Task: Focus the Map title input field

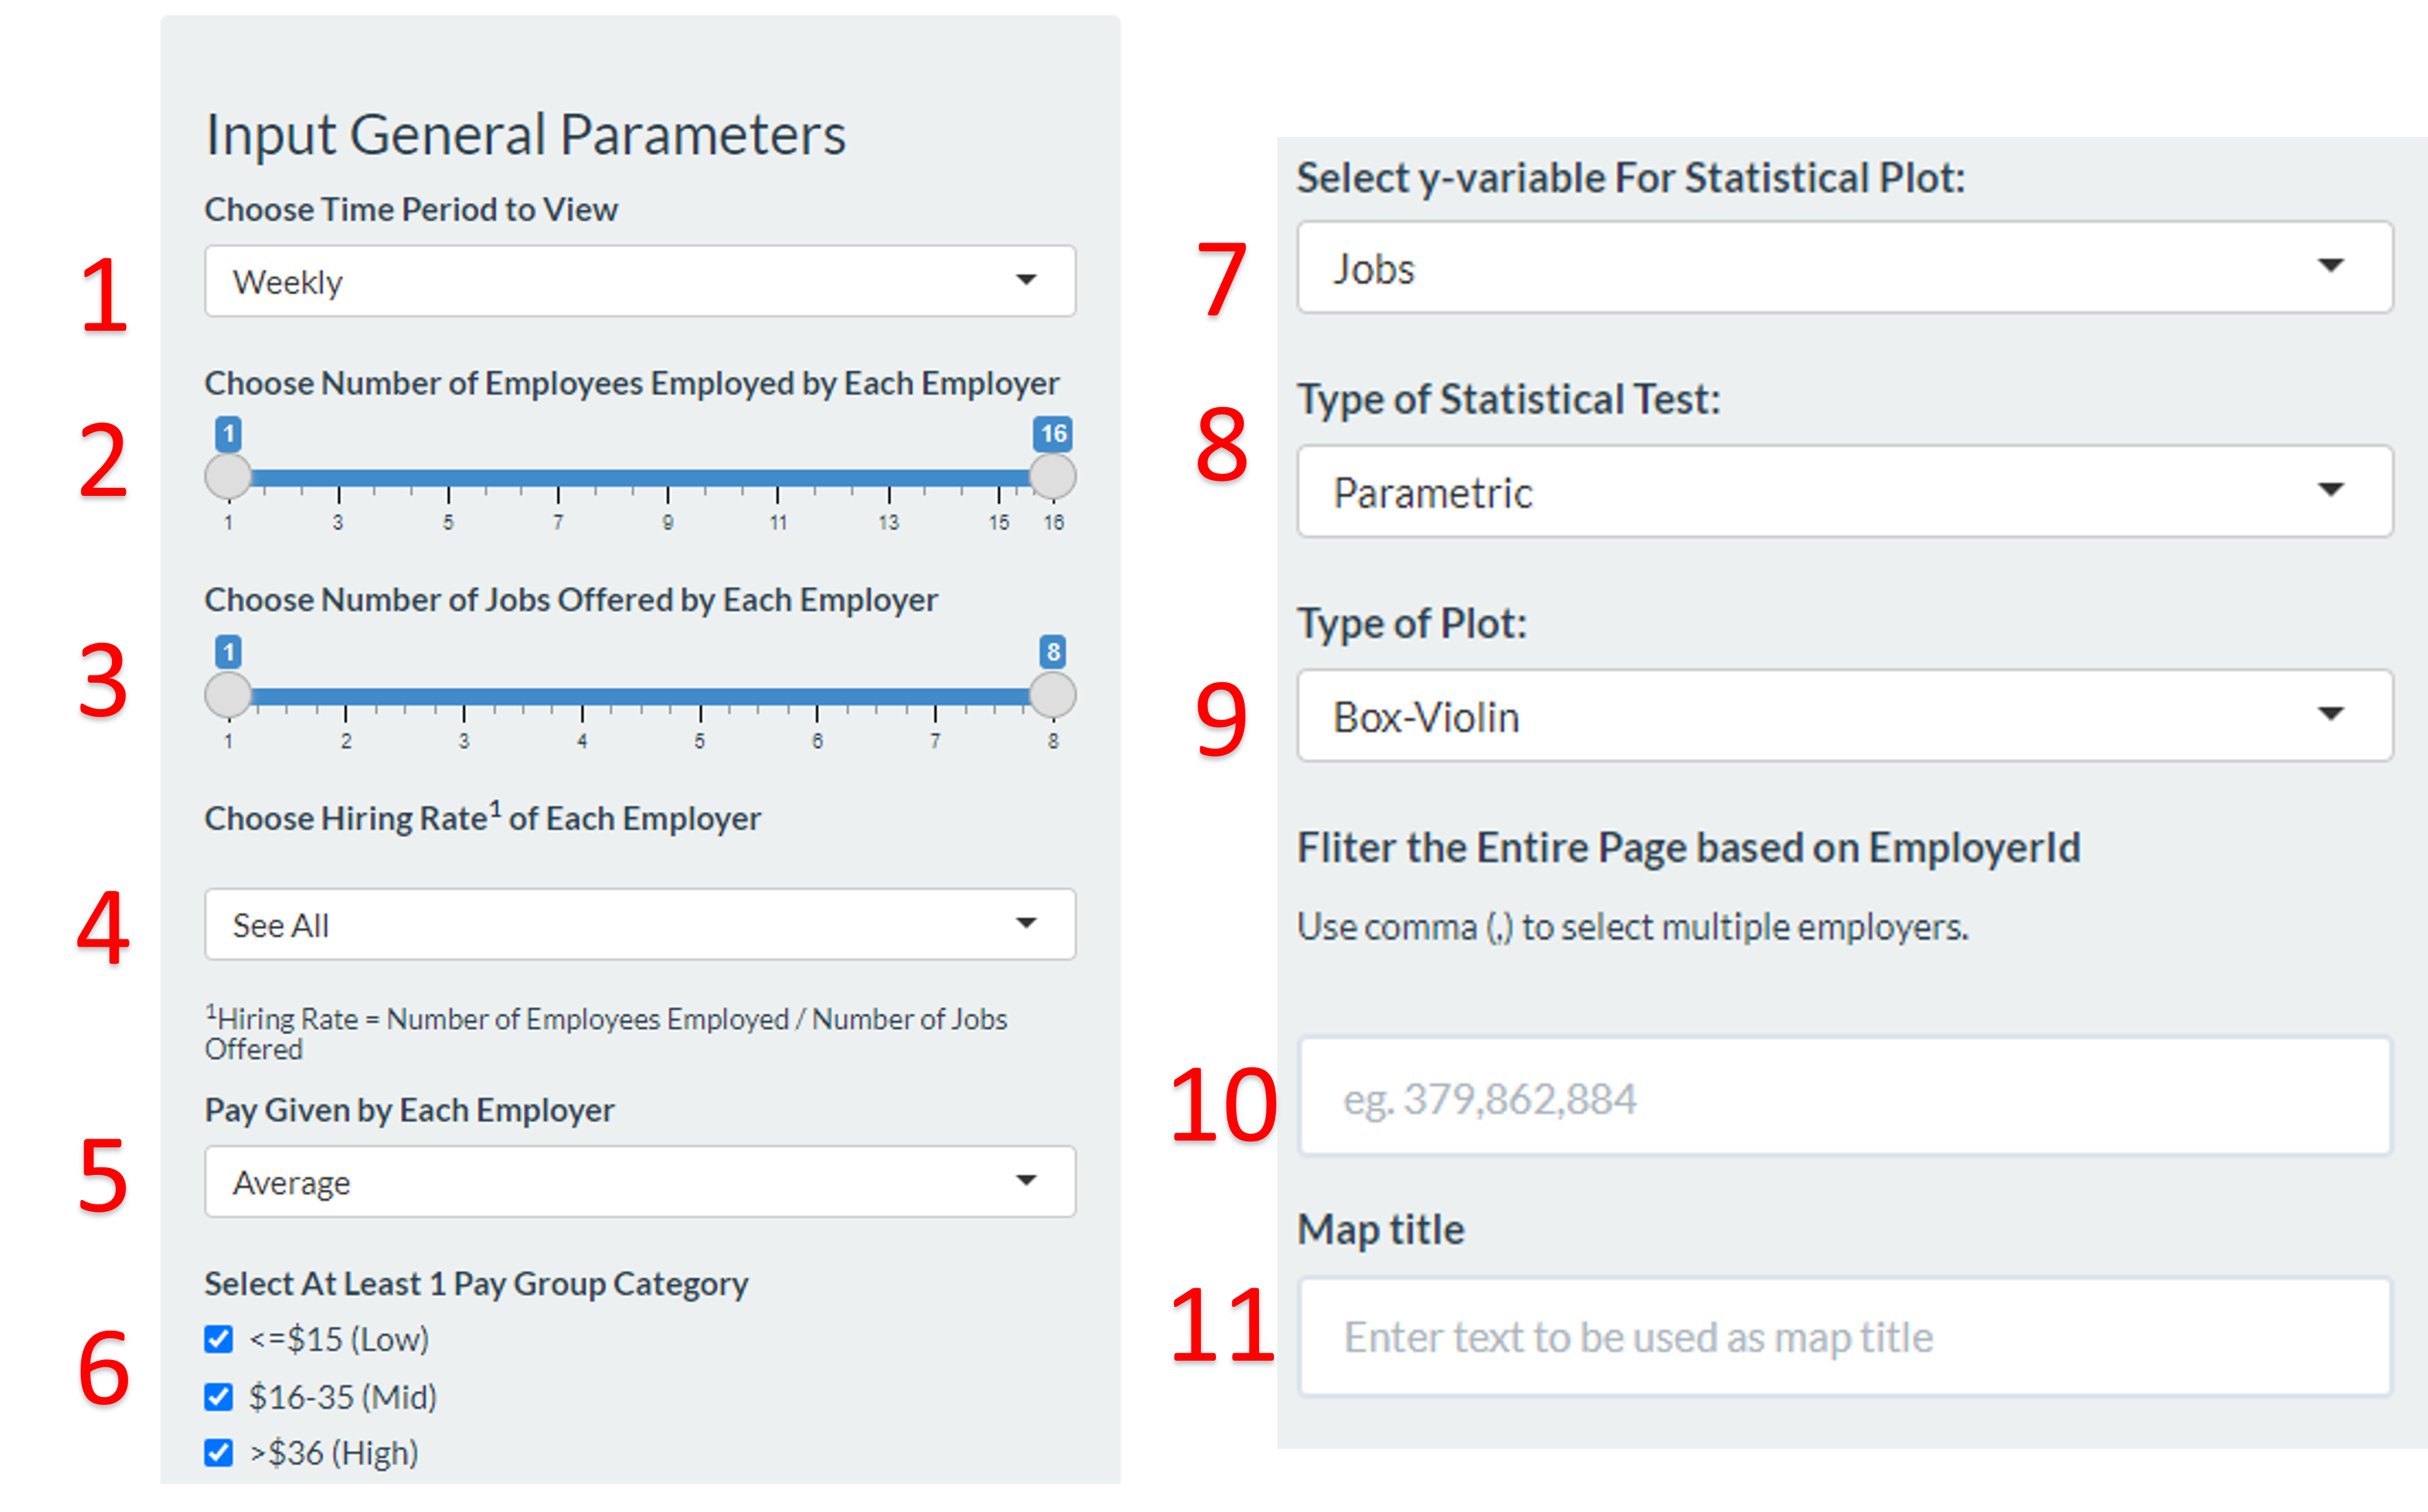Action: coord(1844,1336)
